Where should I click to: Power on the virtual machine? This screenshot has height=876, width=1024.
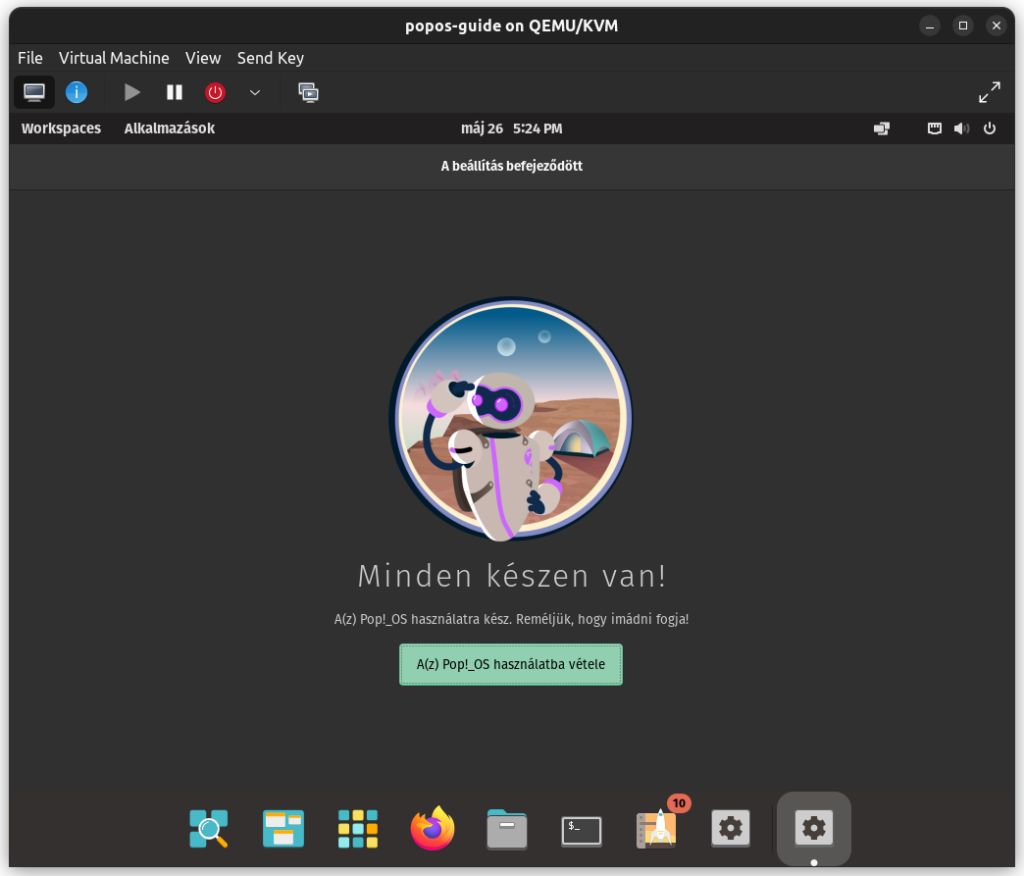pyautogui.click(x=132, y=92)
